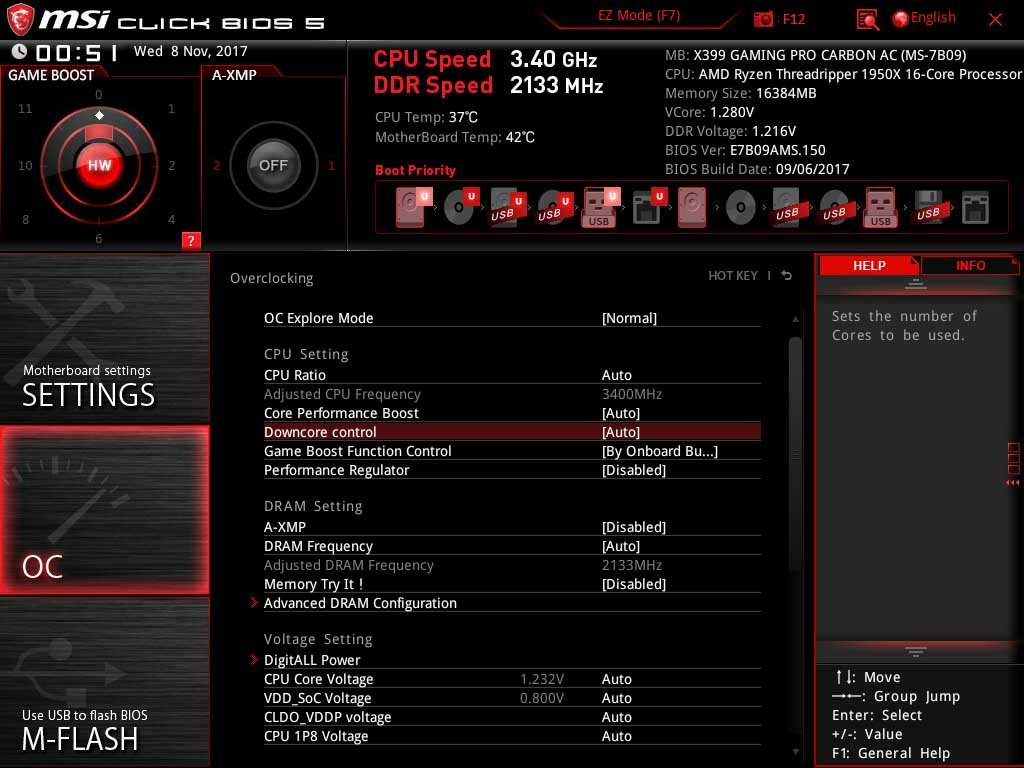
Task: Click the help panel bottom grip handle
Action: [x=915, y=651]
